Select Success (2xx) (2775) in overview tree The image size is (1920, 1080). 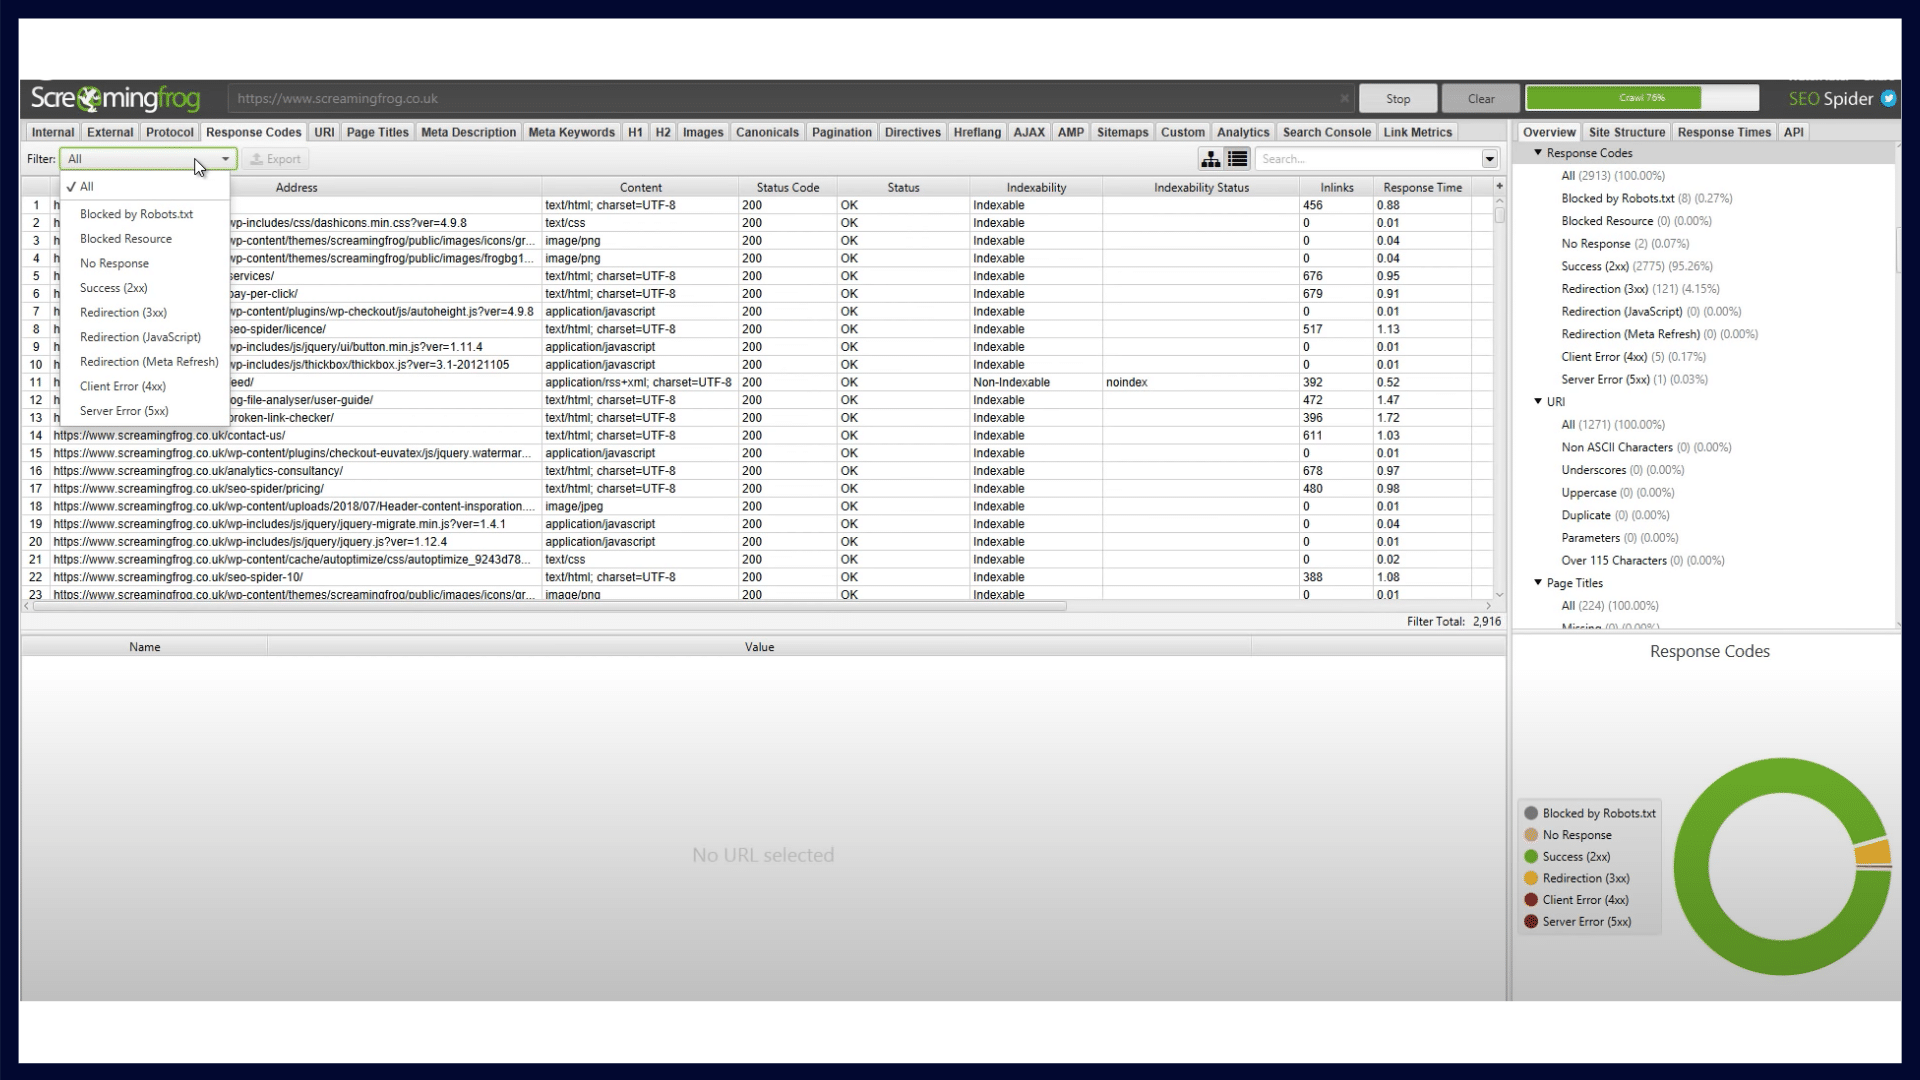coord(1637,266)
